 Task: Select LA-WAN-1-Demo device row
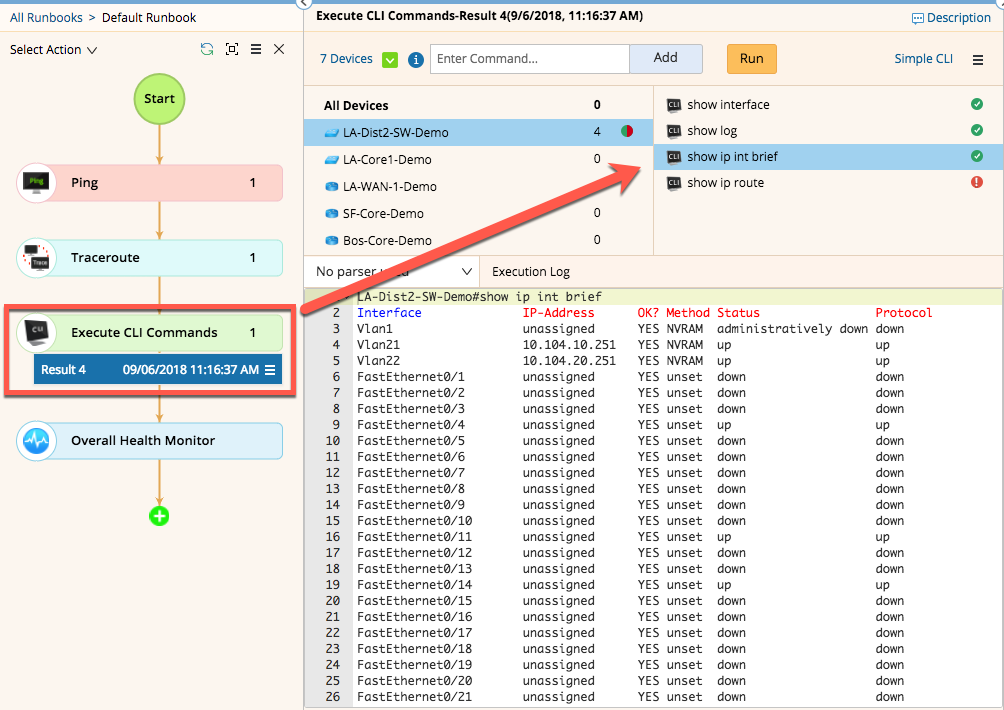click(478, 186)
